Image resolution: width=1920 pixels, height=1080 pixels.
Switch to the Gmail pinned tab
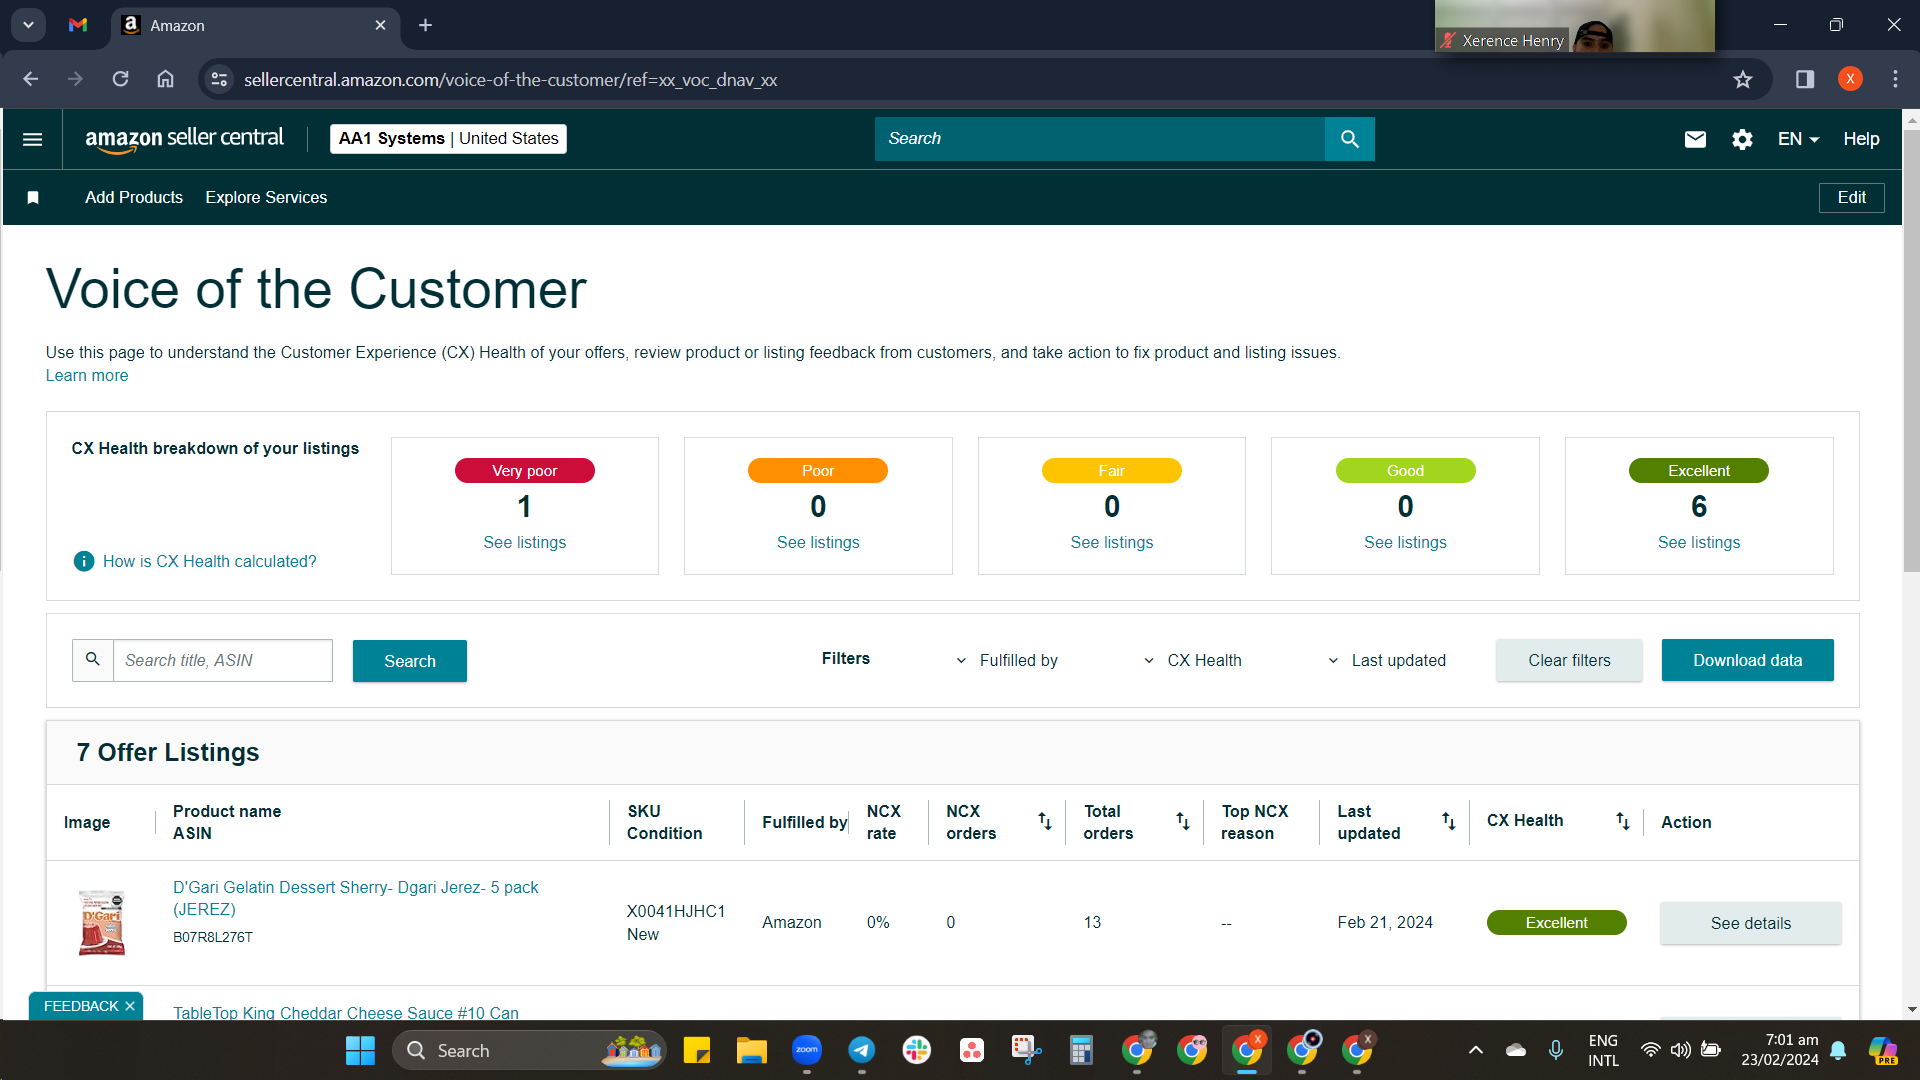coord(78,25)
